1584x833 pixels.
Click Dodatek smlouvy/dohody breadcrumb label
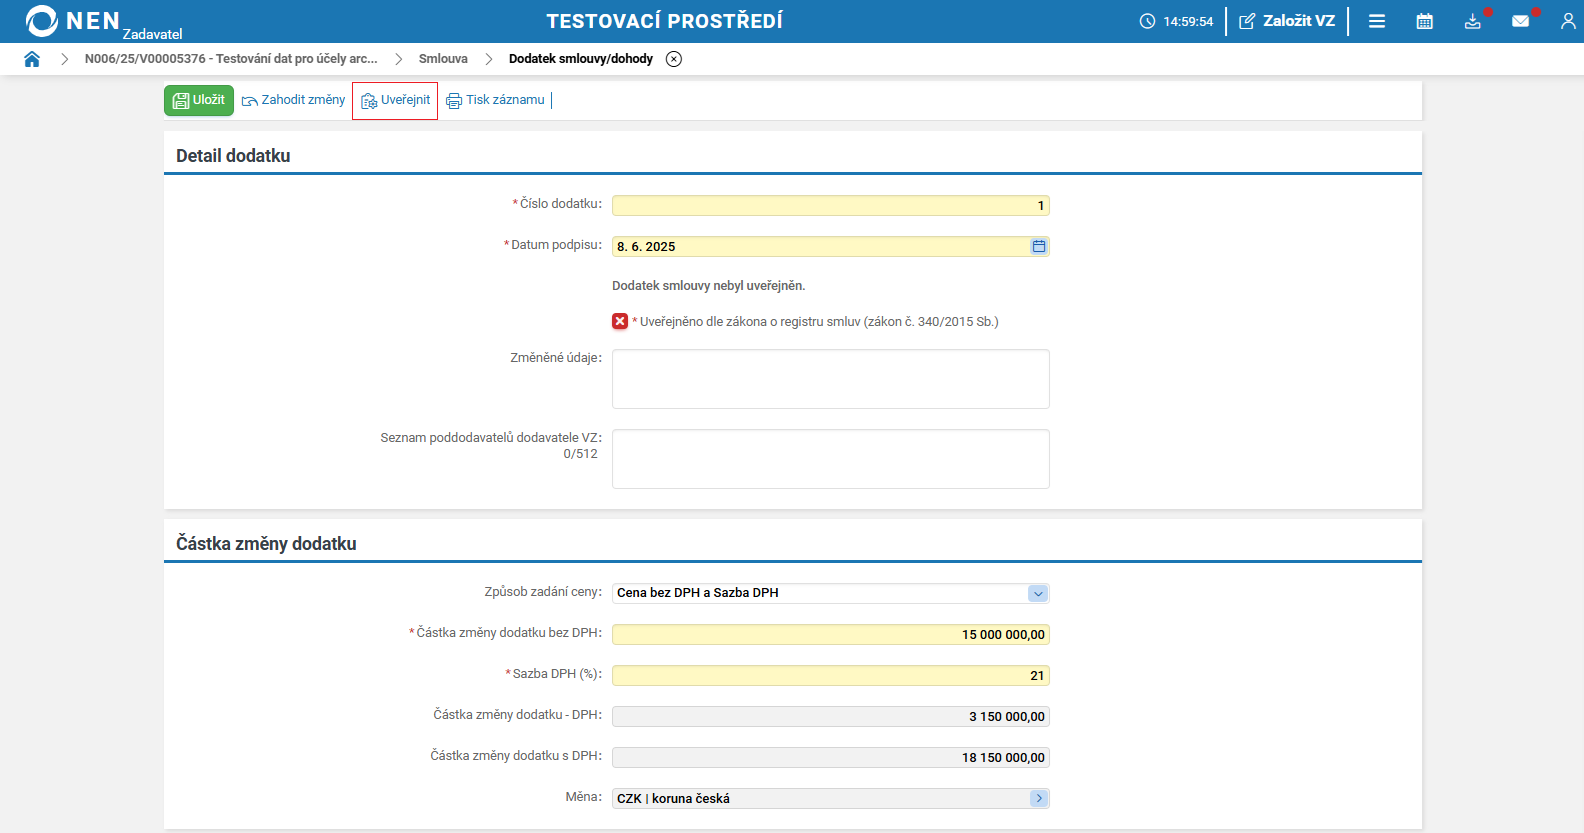click(581, 59)
